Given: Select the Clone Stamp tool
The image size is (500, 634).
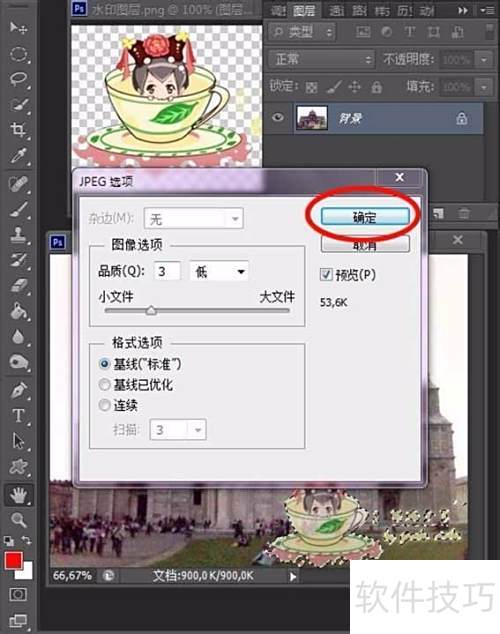Looking at the screenshot, I should click(x=18, y=235).
